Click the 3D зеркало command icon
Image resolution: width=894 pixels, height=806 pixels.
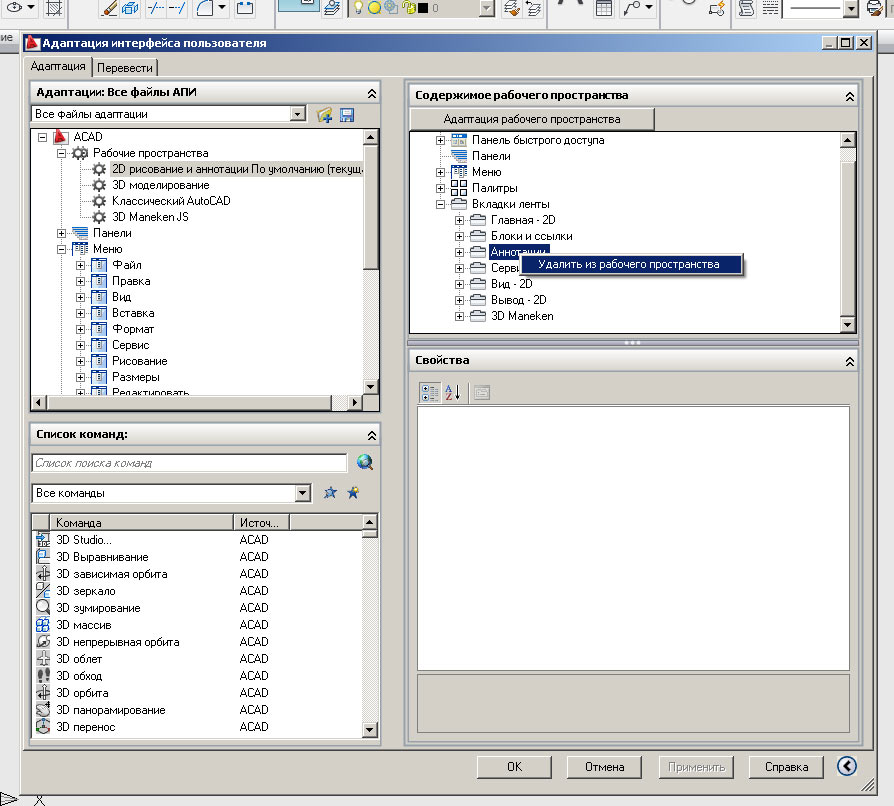point(43,591)
